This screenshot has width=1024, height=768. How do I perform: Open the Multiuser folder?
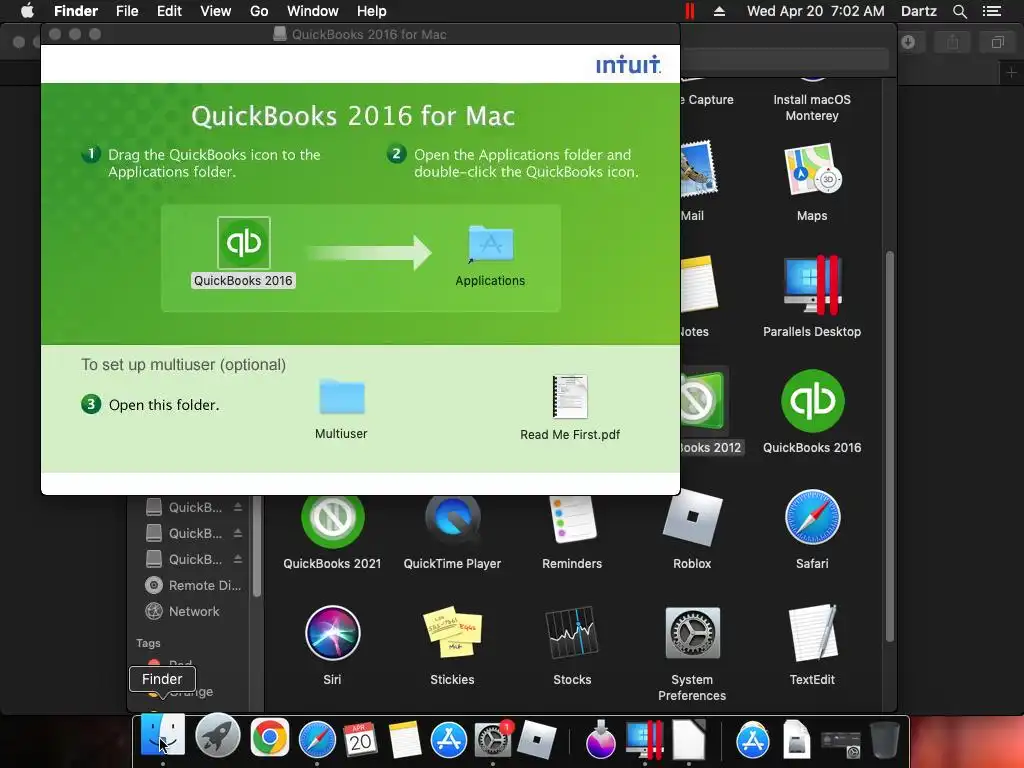click(x=342, y=396)
